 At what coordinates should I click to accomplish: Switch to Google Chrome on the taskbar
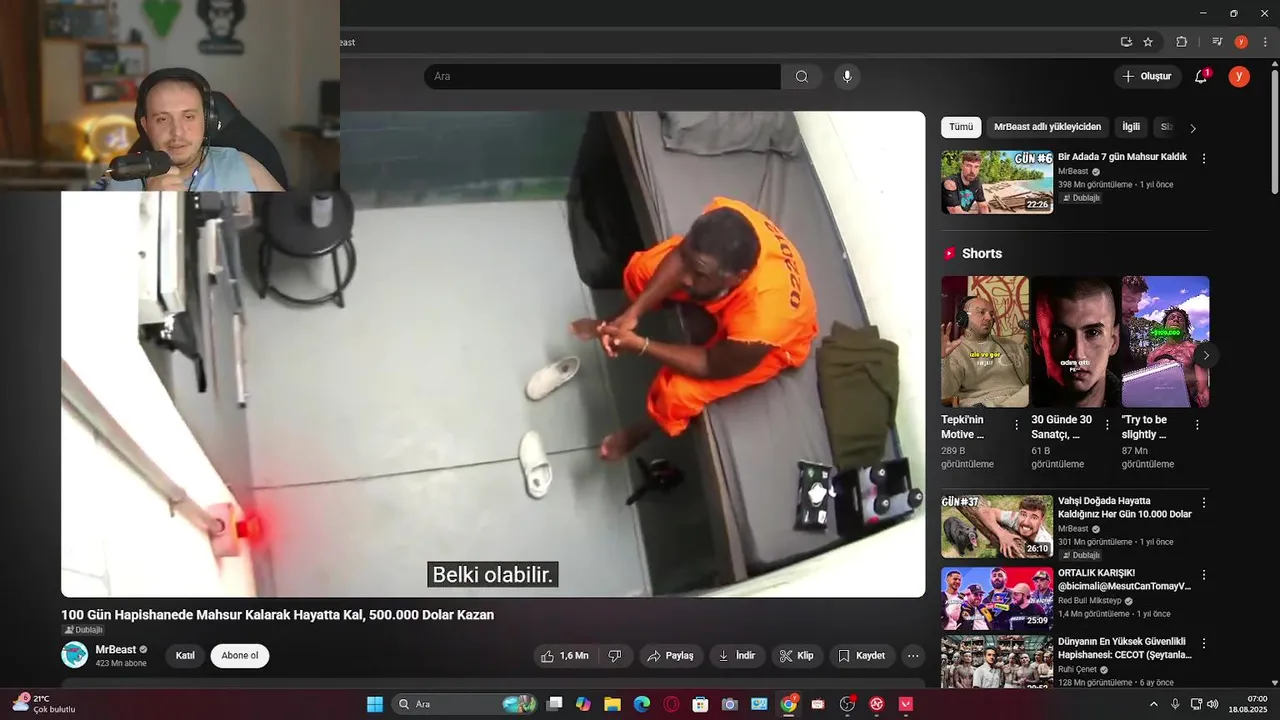789,704
